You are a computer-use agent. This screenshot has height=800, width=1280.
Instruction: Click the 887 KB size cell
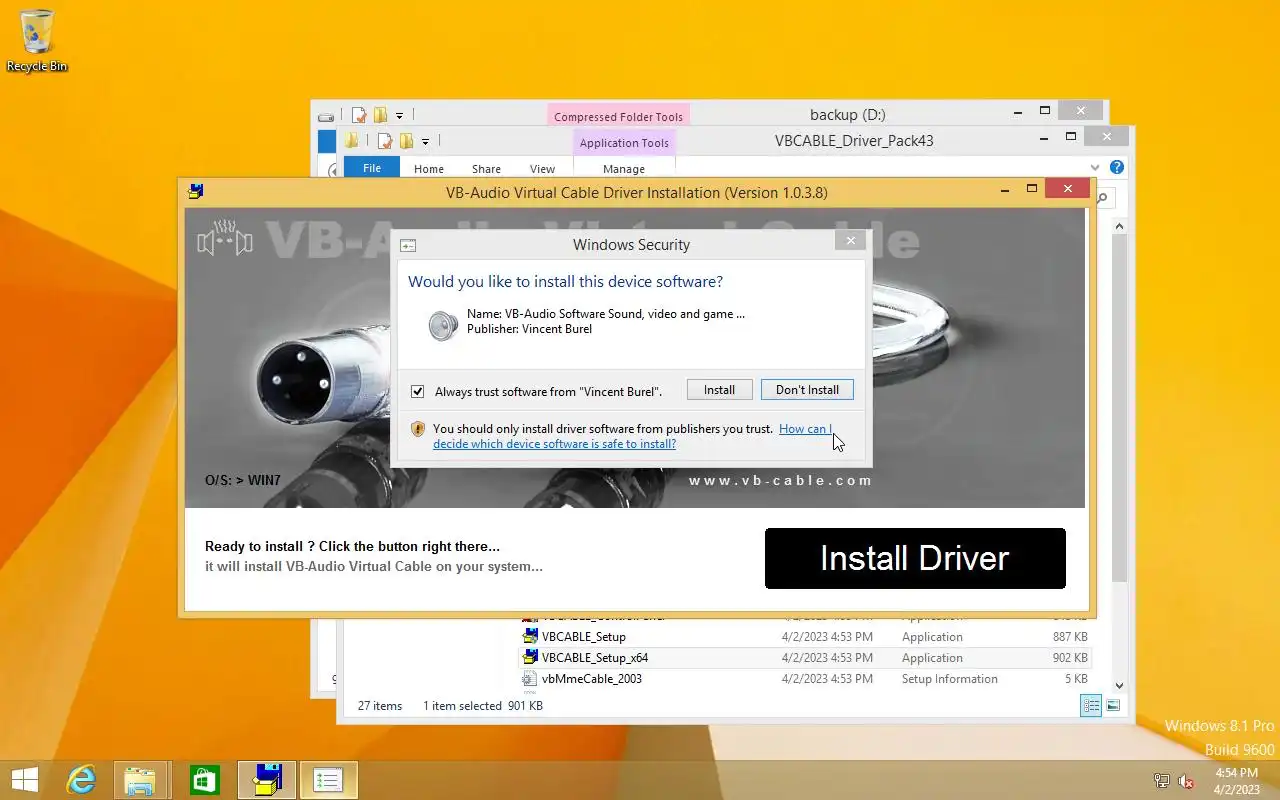1070,637
